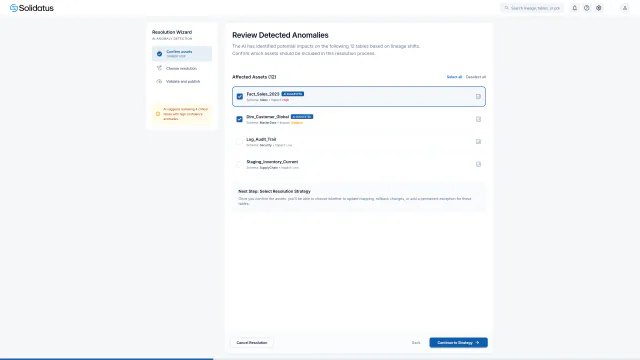Screen dimensions: 640x360
Task: Check the Log_Audit_Trail checkbox
Action: point(240,142)
